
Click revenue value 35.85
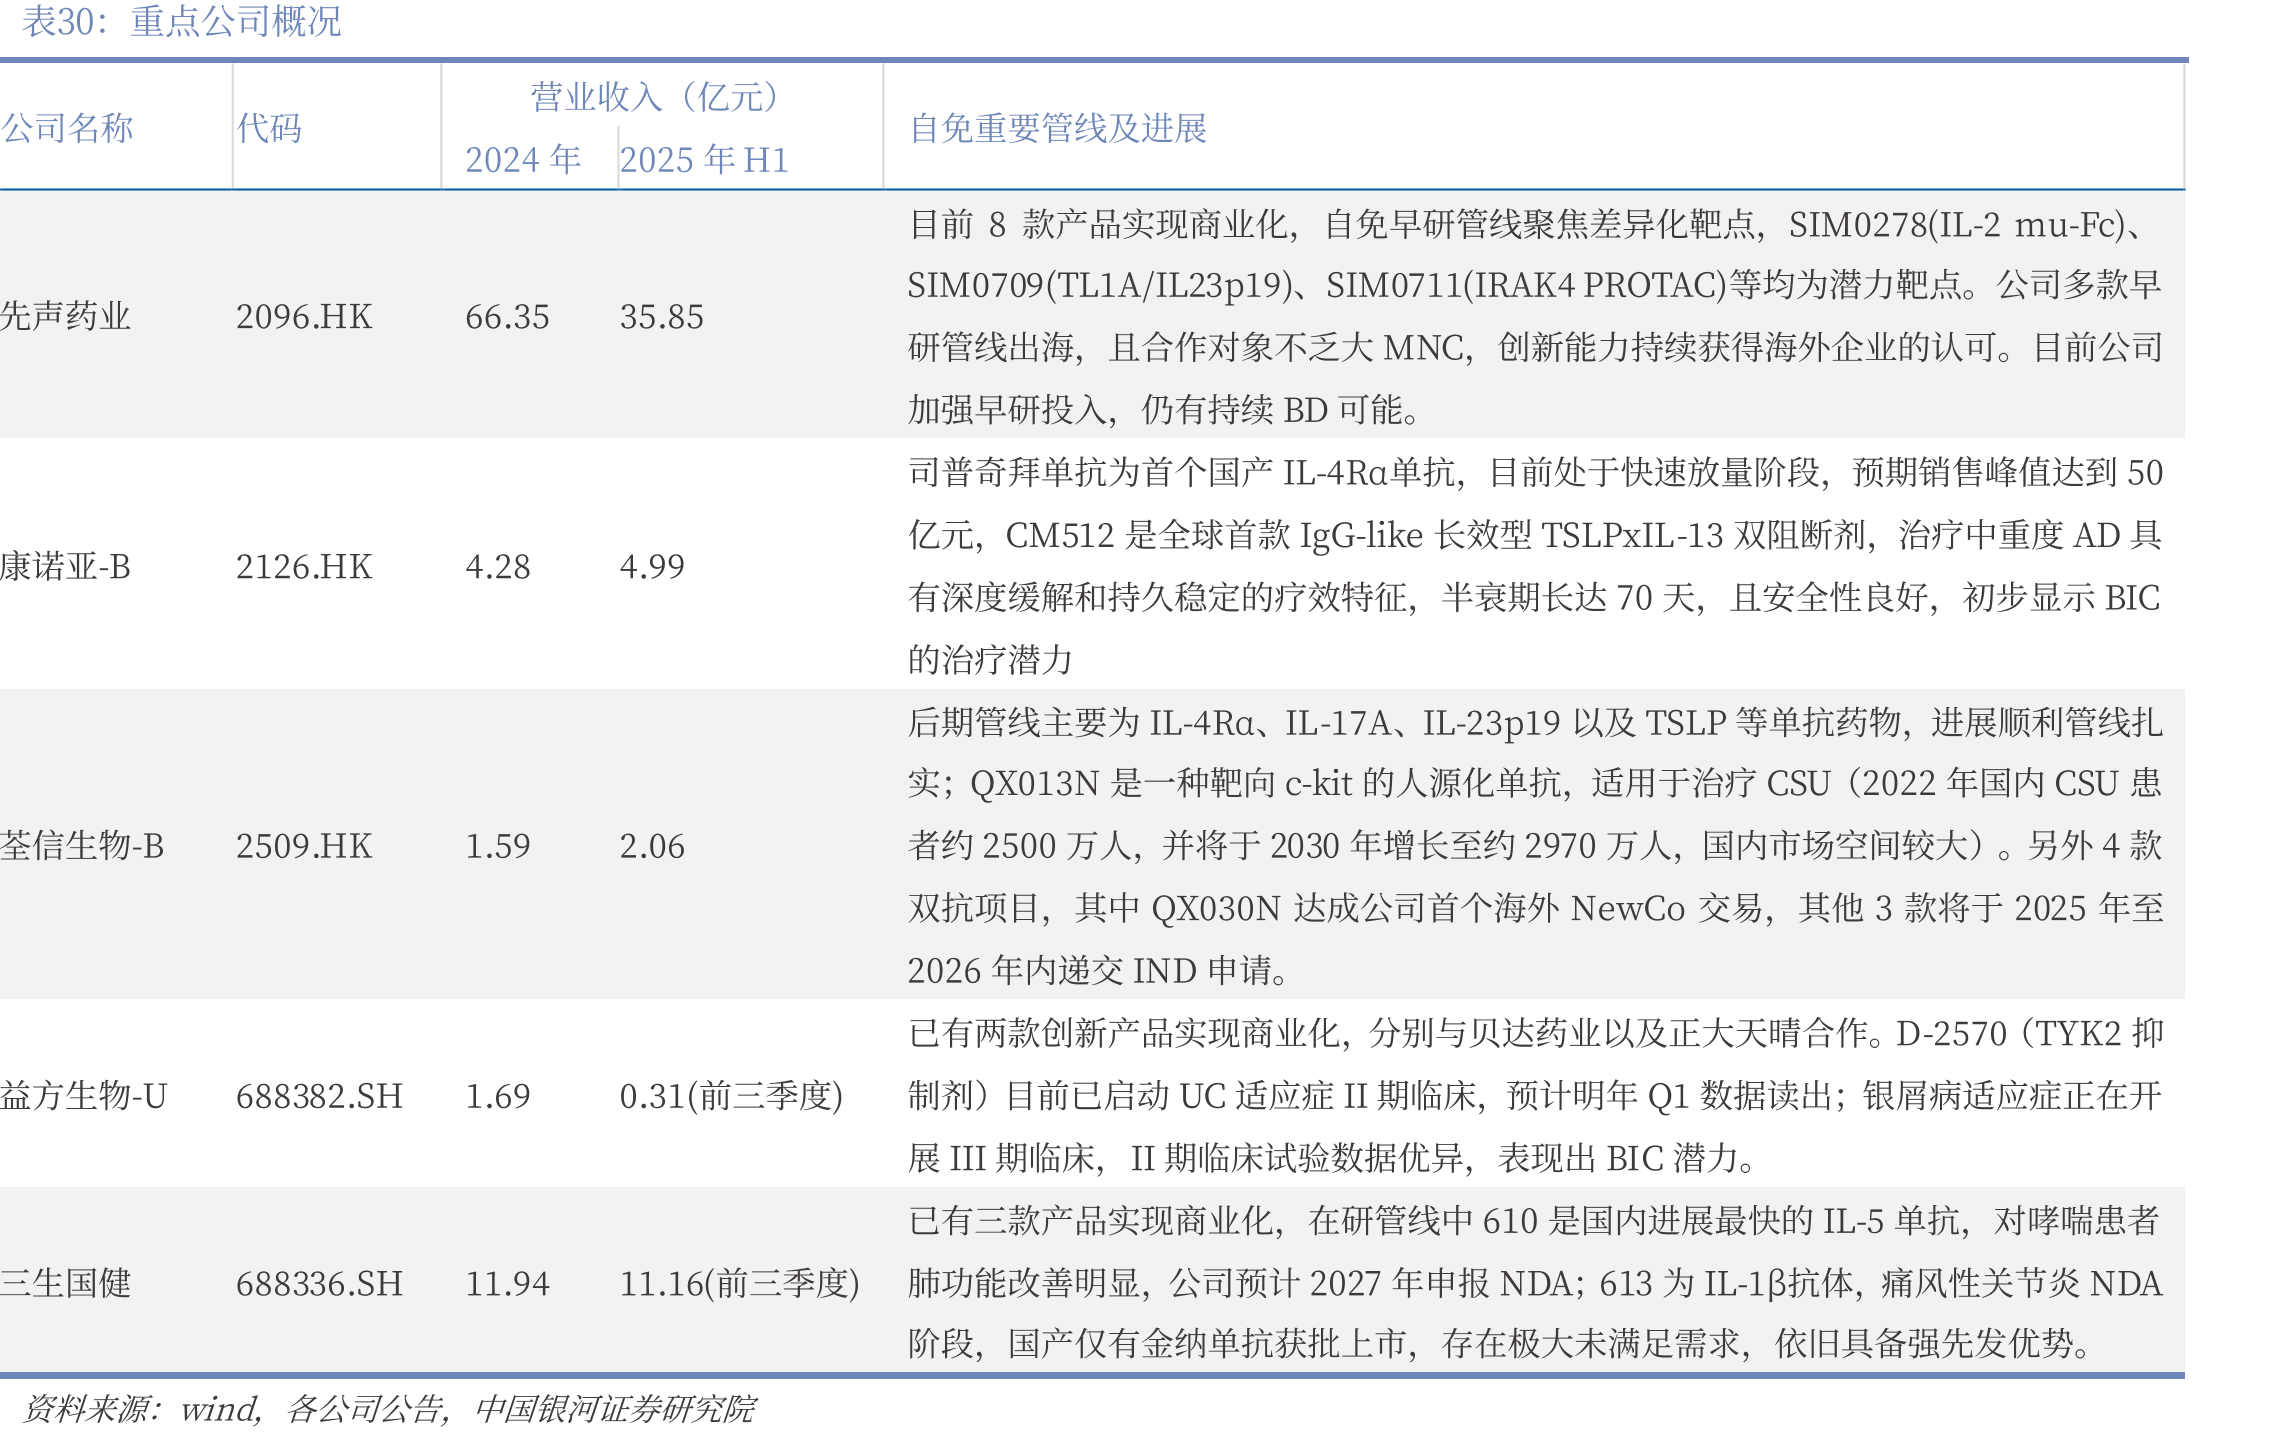click(661, 316)
